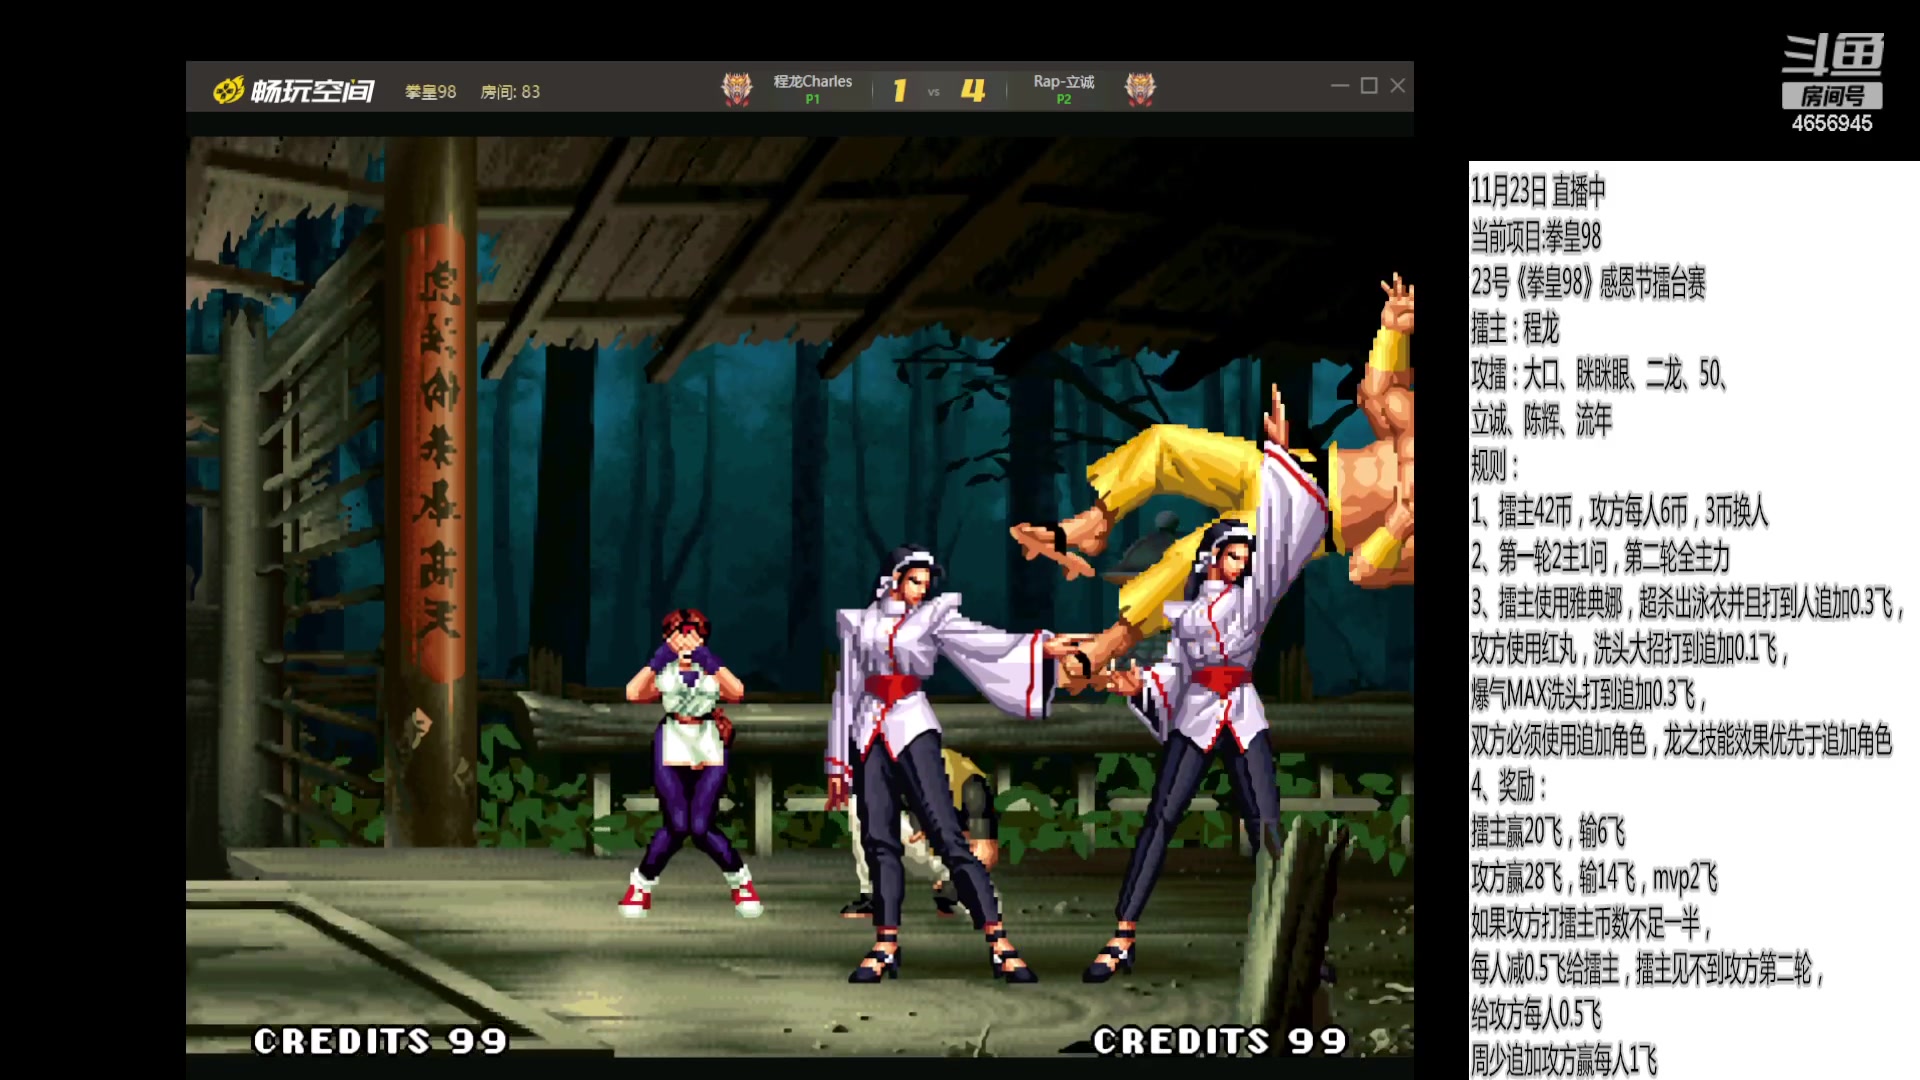Click the red-haired girl character on left
1920x1080 pixels.
(688, 762)
